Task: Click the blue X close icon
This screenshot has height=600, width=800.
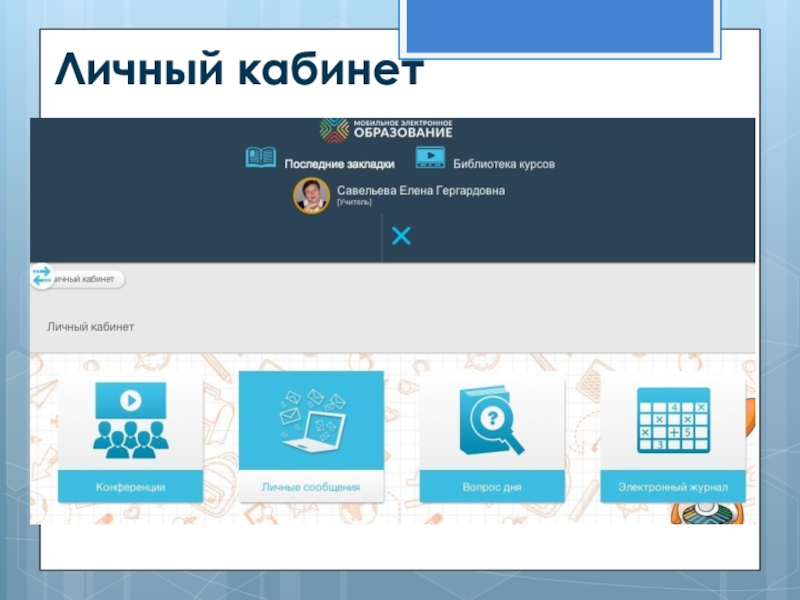Action: 401,236
